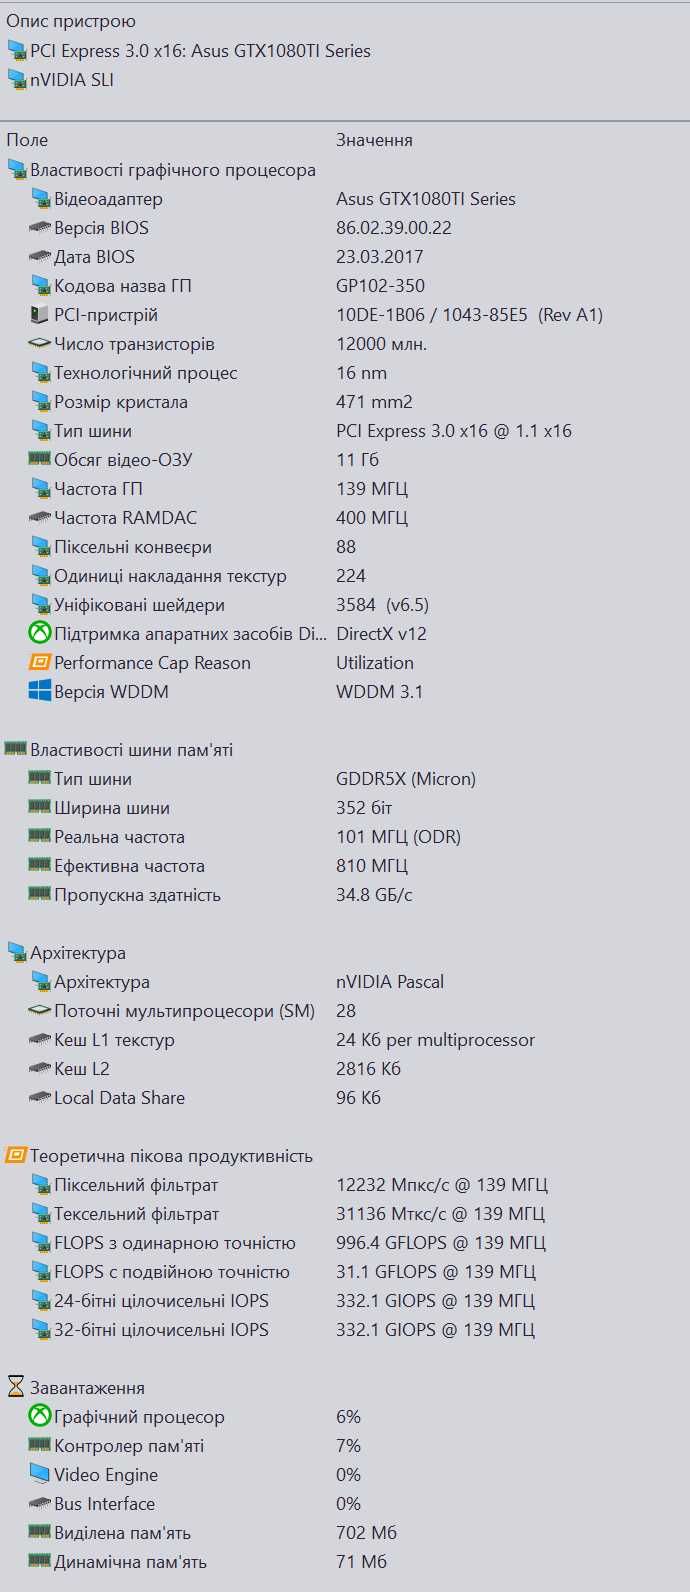
Task: Click the Відеоадаптер row icon
Action: 40,199
